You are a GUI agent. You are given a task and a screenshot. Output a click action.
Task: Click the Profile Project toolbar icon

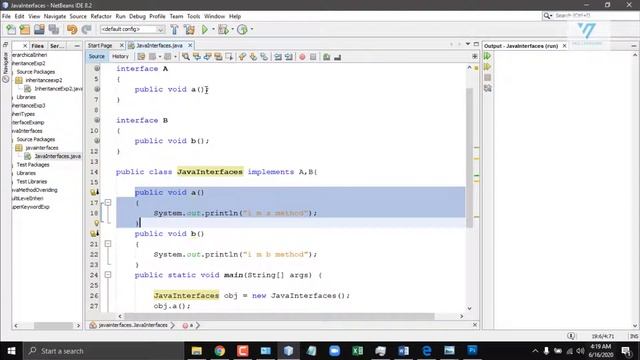[x=242, y=29]
